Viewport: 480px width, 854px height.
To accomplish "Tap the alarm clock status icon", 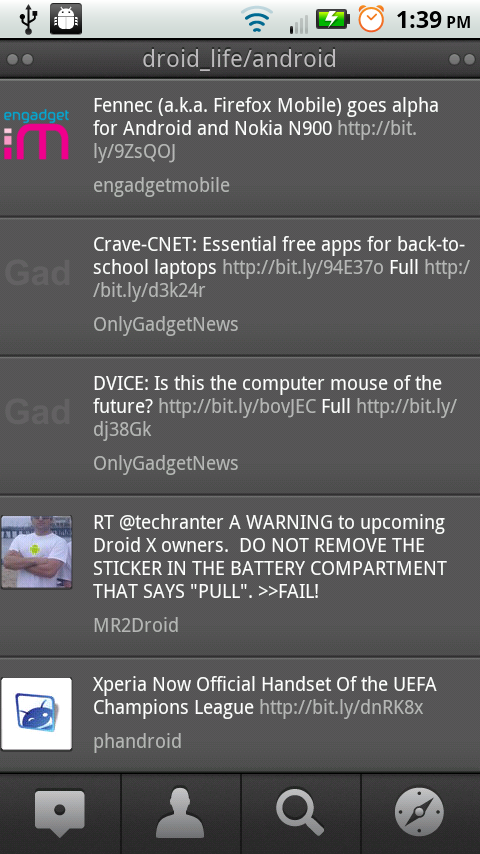I will pos(371,19).
